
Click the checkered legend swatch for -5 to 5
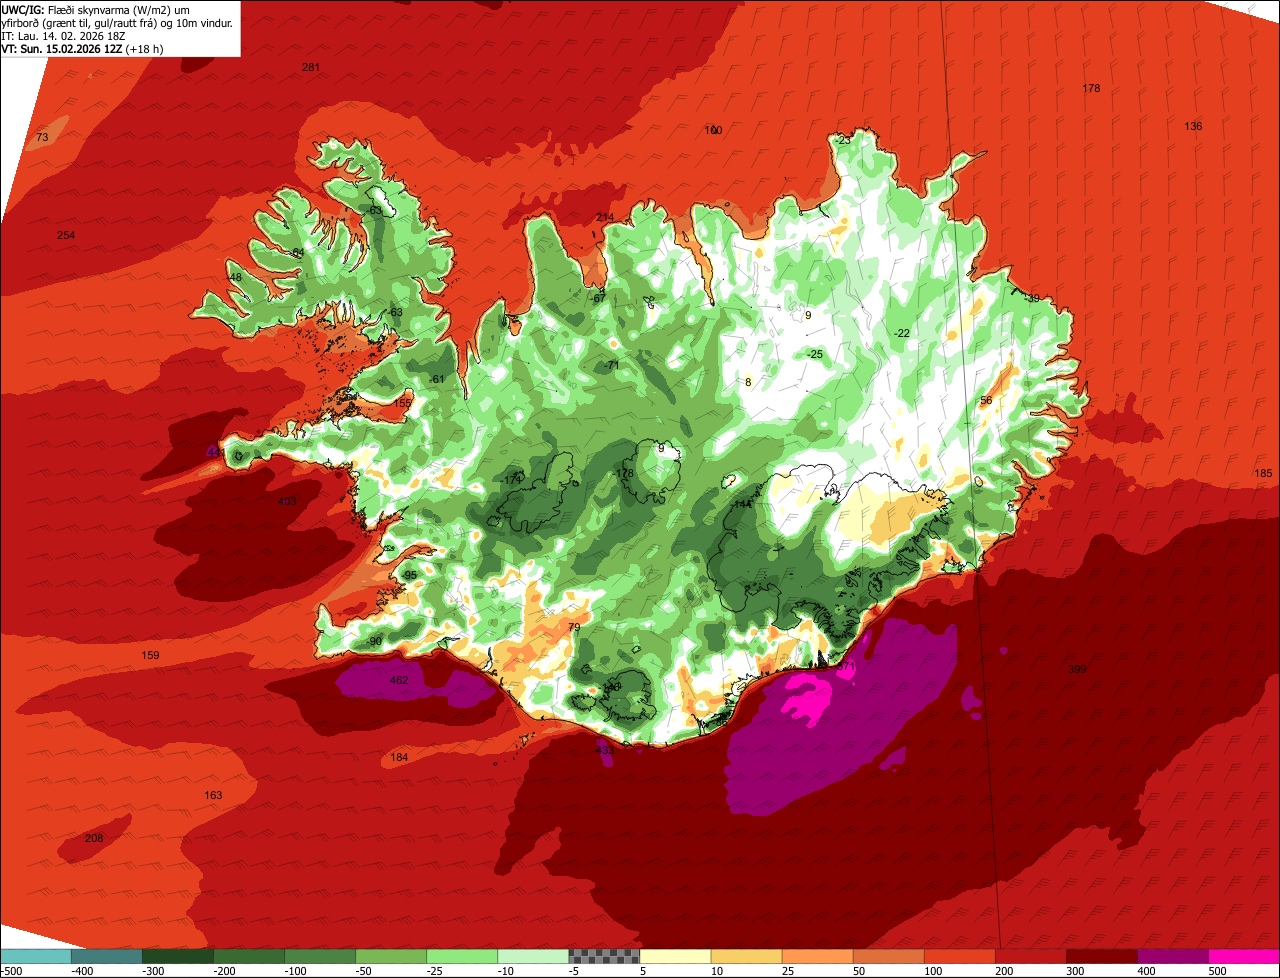pos(604,956)
